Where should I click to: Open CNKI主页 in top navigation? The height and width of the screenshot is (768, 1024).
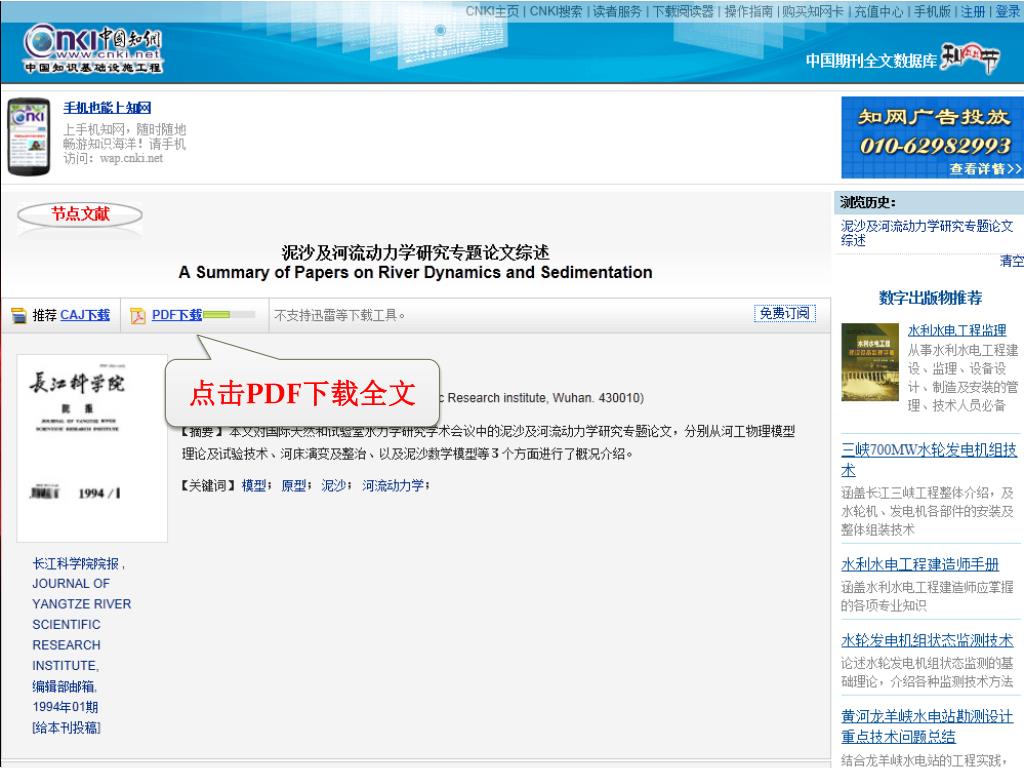492,11
